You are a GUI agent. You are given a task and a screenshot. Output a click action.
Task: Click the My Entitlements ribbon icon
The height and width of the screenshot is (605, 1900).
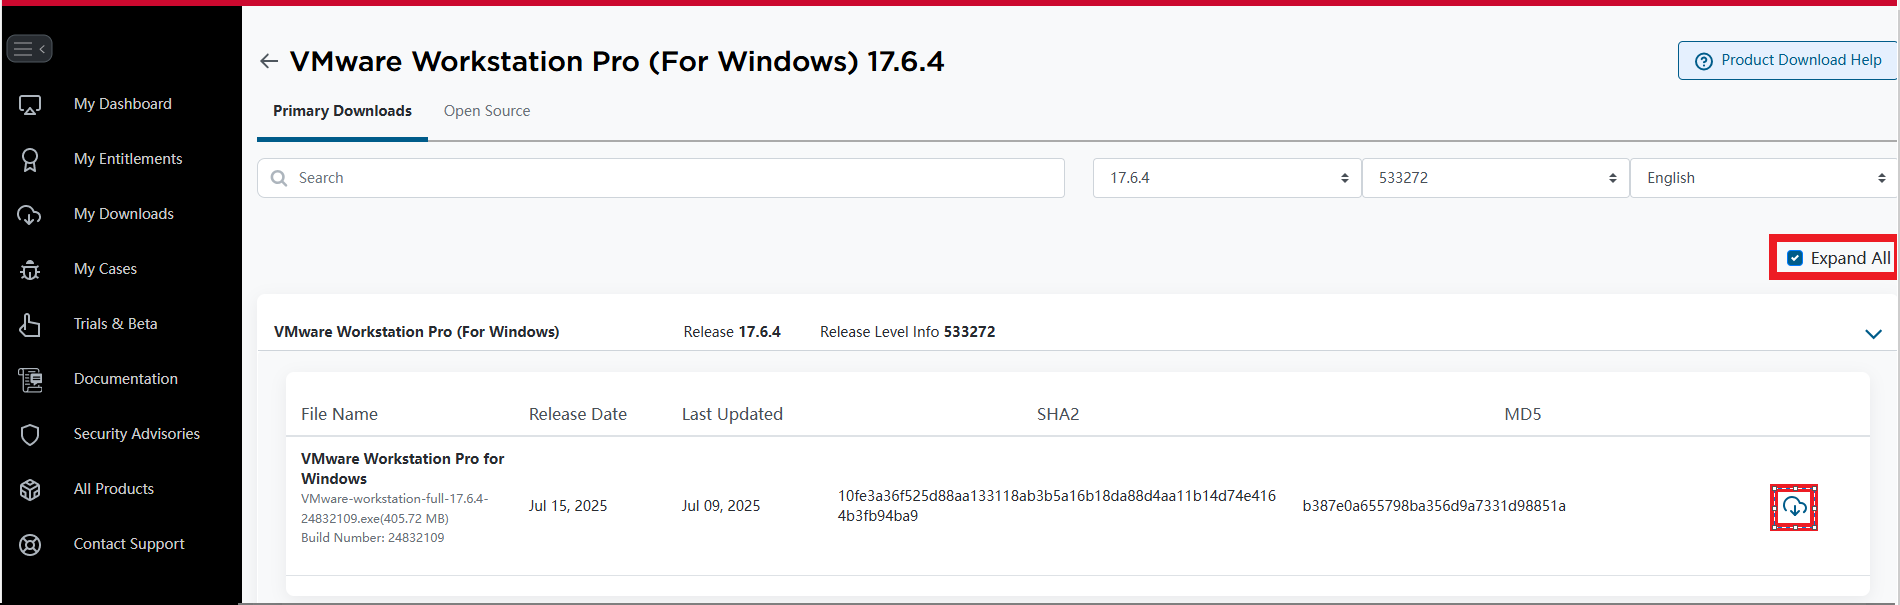[x=30, y=160]
